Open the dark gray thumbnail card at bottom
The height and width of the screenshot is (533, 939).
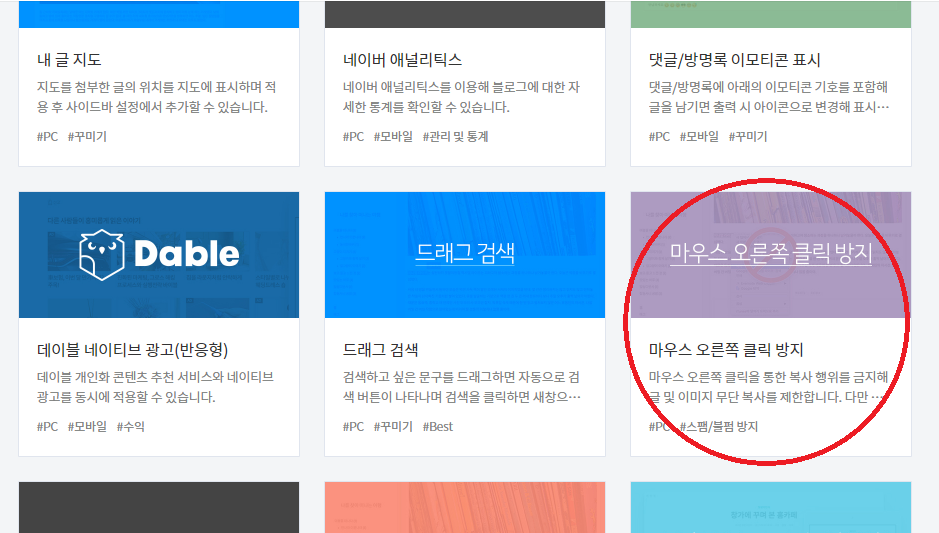click(x=159, y=507)
